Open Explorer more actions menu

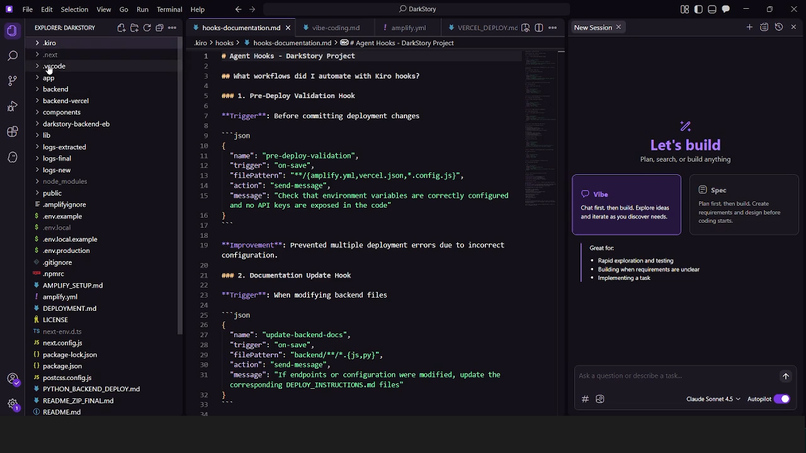point(172,28)
